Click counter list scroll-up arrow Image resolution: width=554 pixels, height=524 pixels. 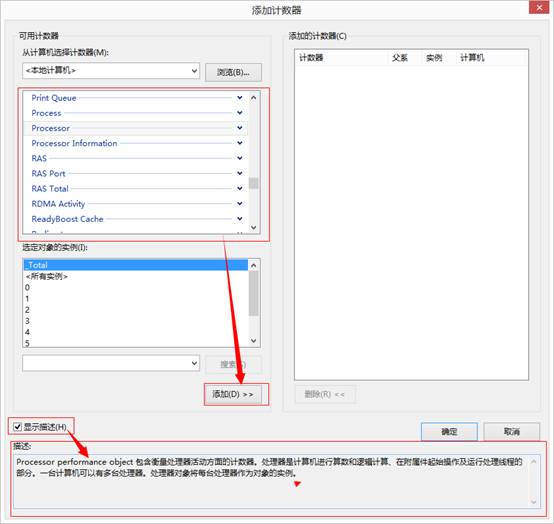tap(253, 98)
